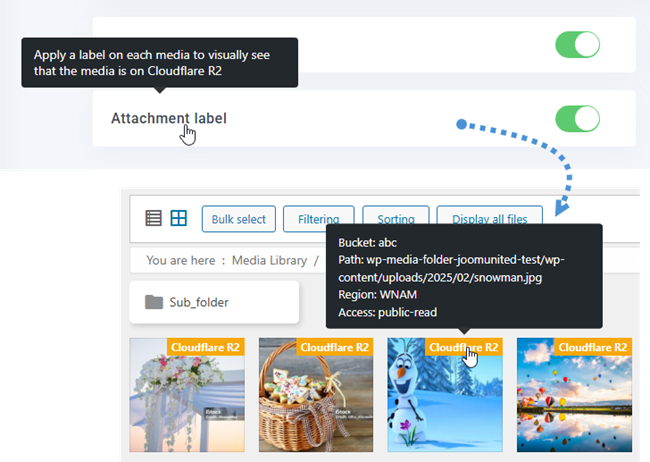Screen dimensions: 650x462
Task: Click Cloudflare R2 badge on wedding flowers image
Action: 207,347
